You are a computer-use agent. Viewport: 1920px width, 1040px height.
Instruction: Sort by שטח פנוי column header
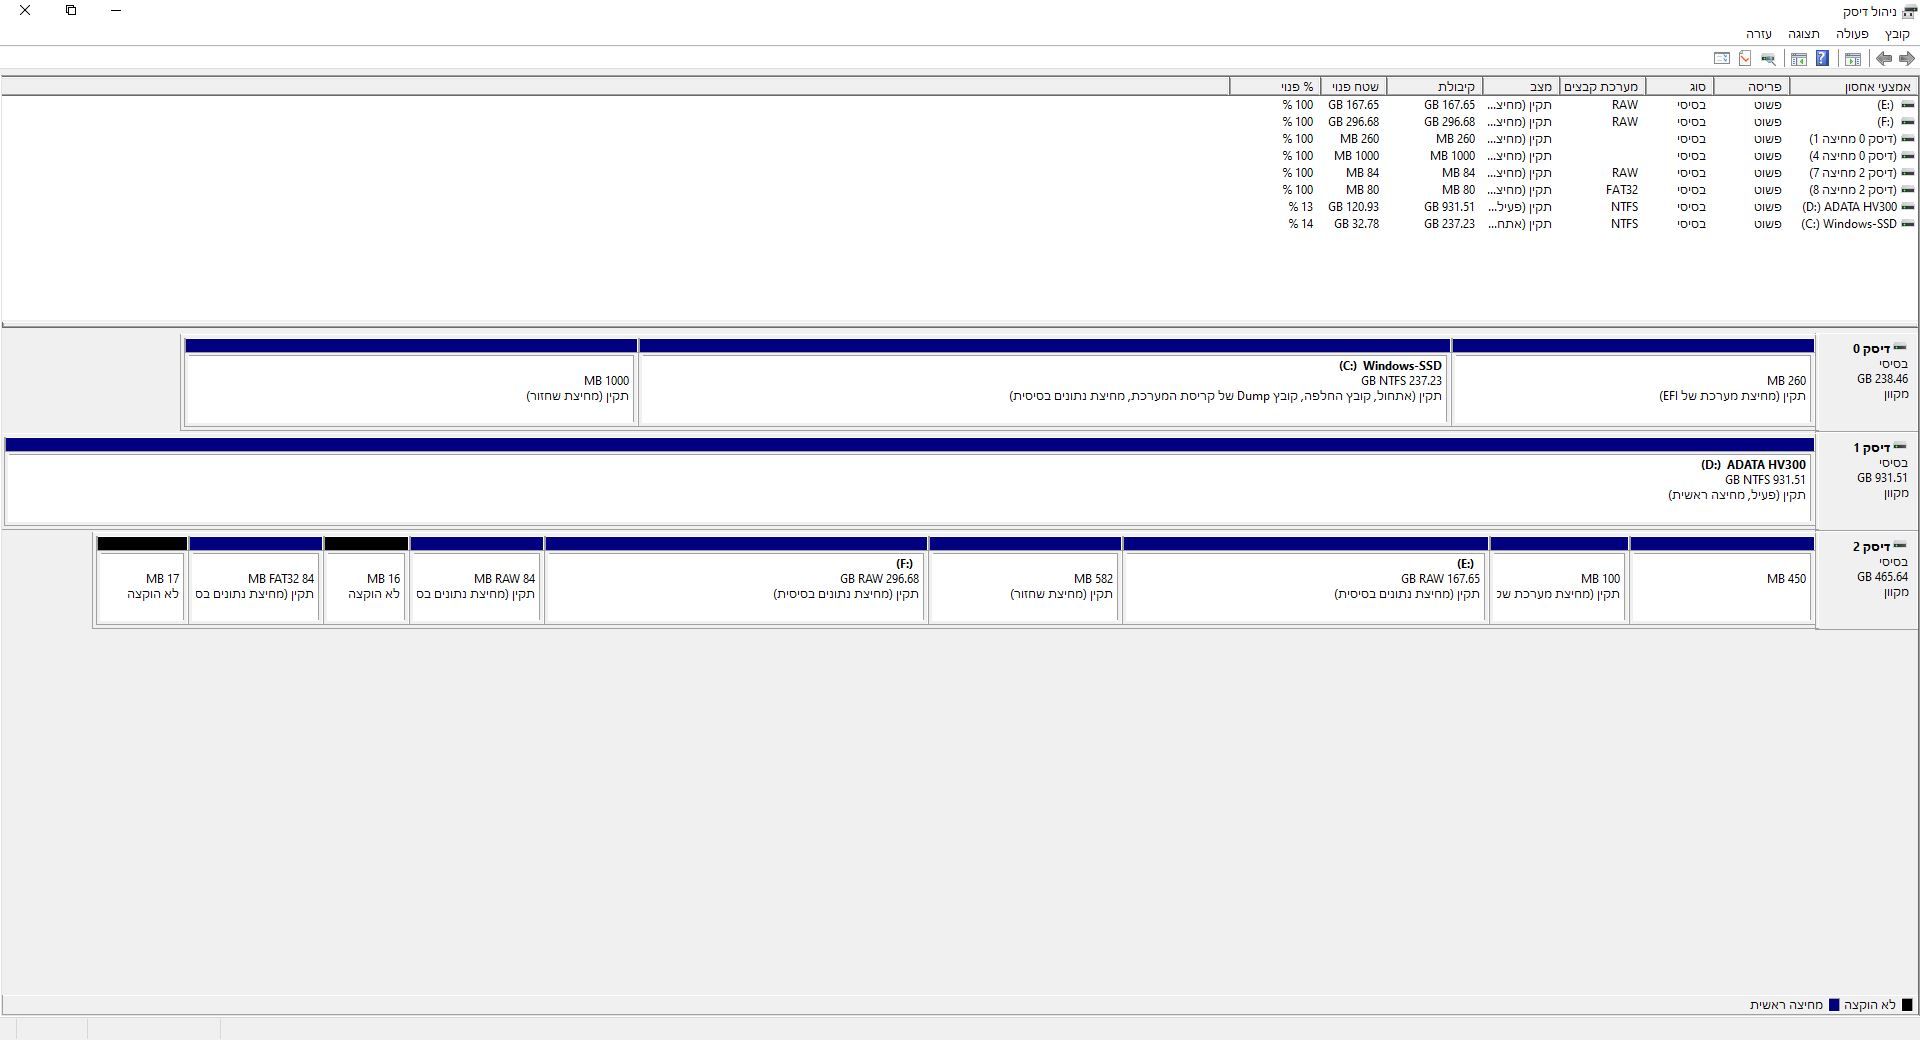(x=1353, y=87)
